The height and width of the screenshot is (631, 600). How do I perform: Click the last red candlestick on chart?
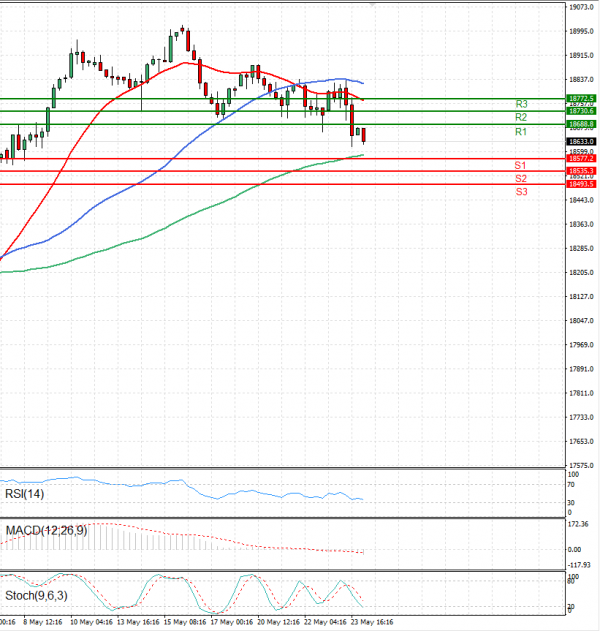tap(363, 136)
